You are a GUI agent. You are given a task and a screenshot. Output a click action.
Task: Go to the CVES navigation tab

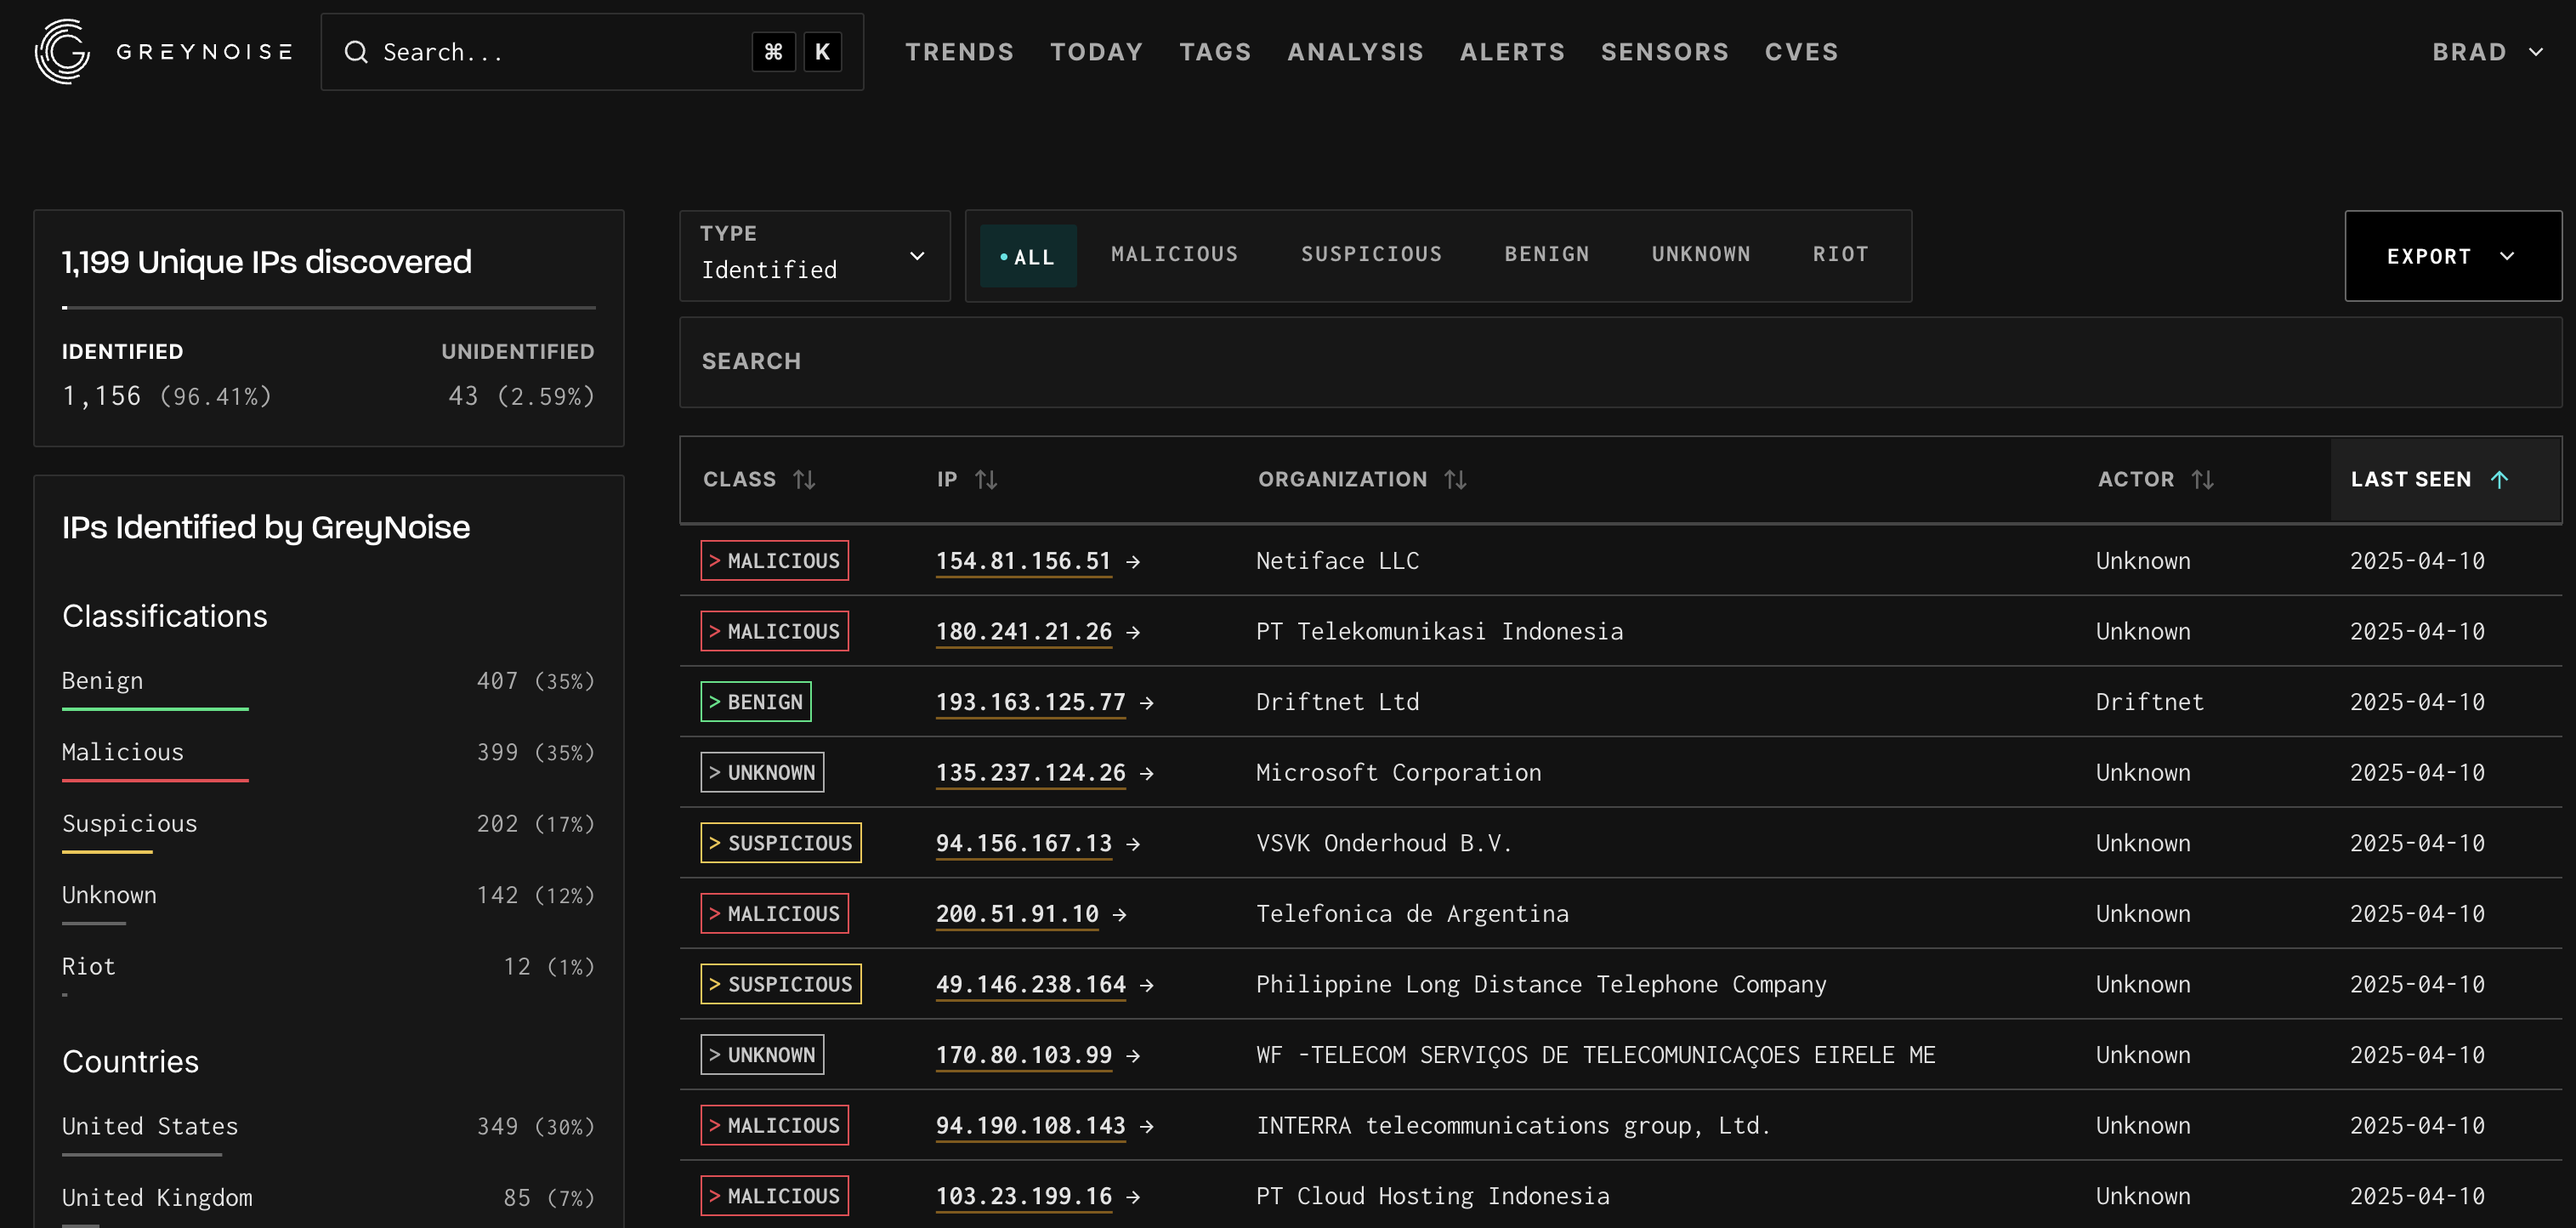[1800, 52]
